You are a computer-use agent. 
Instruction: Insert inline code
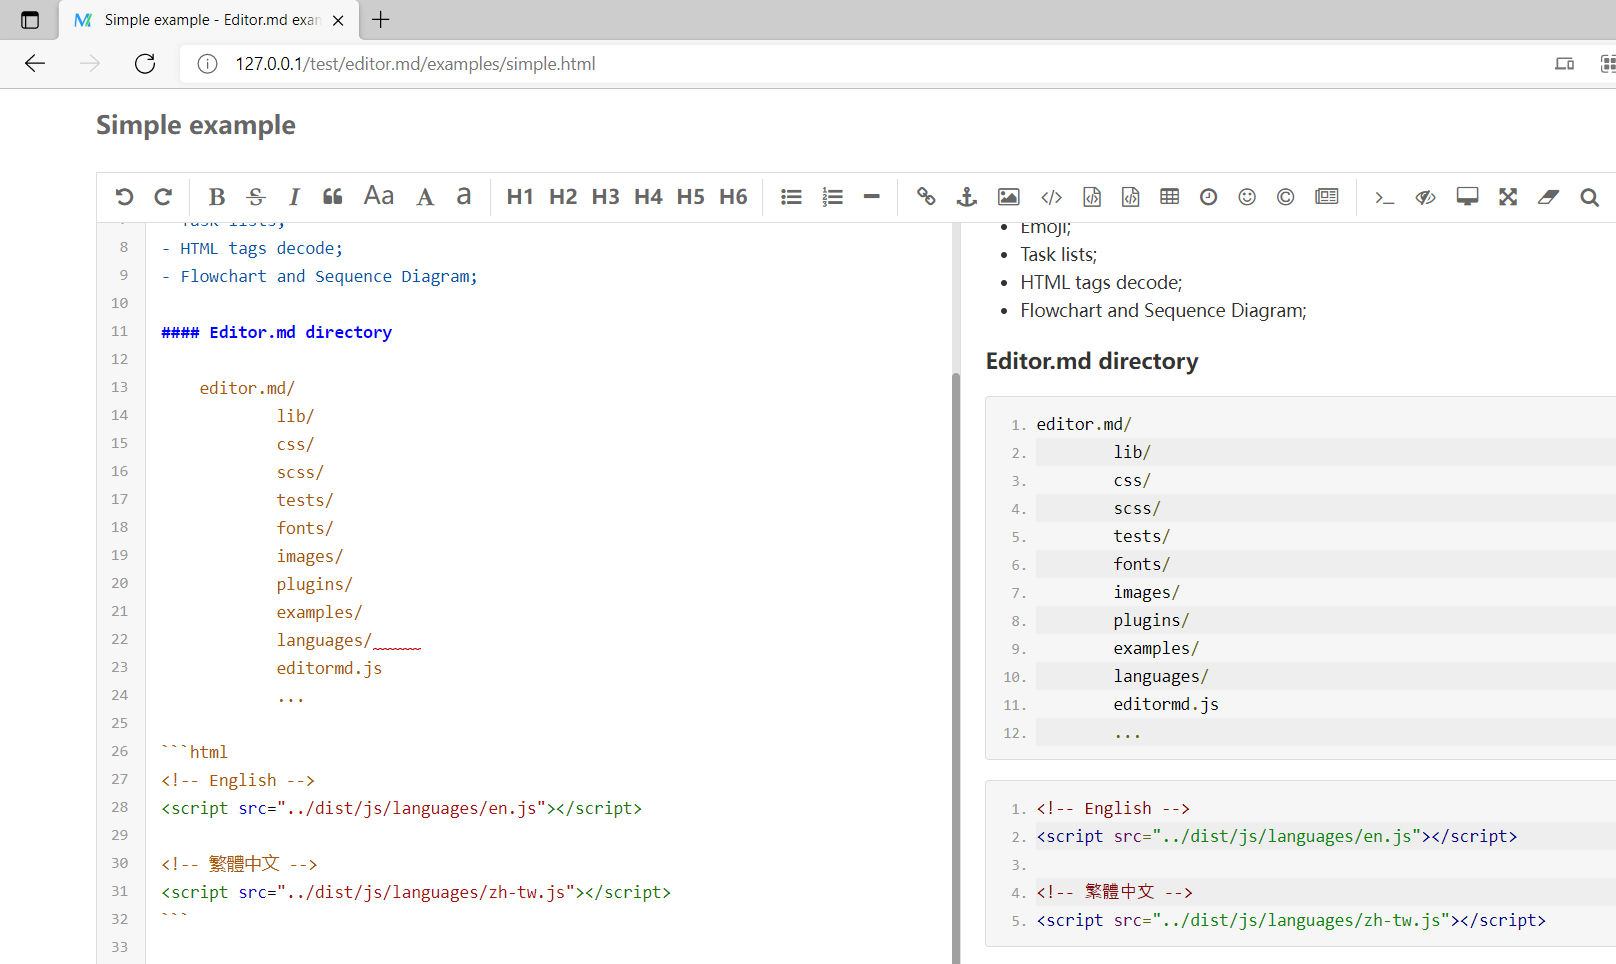(1051, 197)
